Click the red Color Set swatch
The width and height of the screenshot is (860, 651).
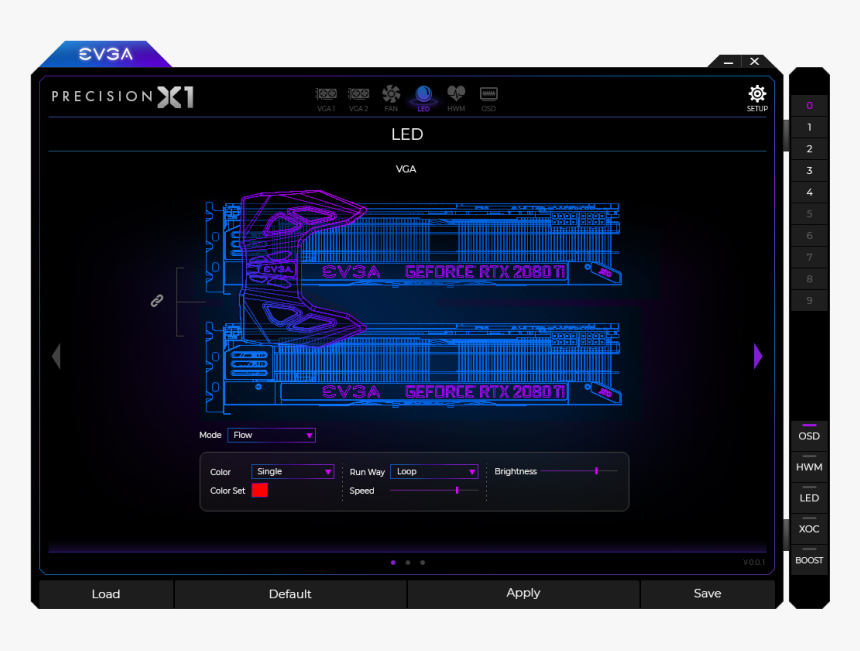point(260,491)
